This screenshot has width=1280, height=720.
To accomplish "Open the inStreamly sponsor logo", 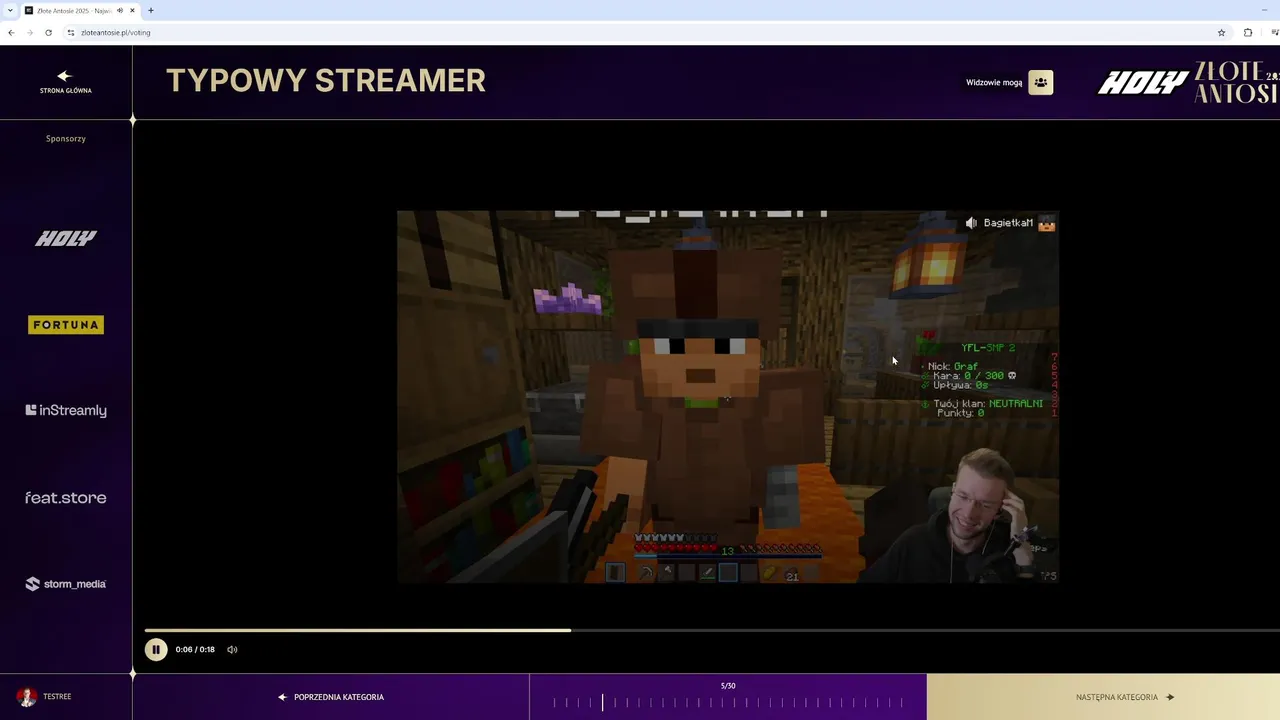I will click(x=66, y=410).
